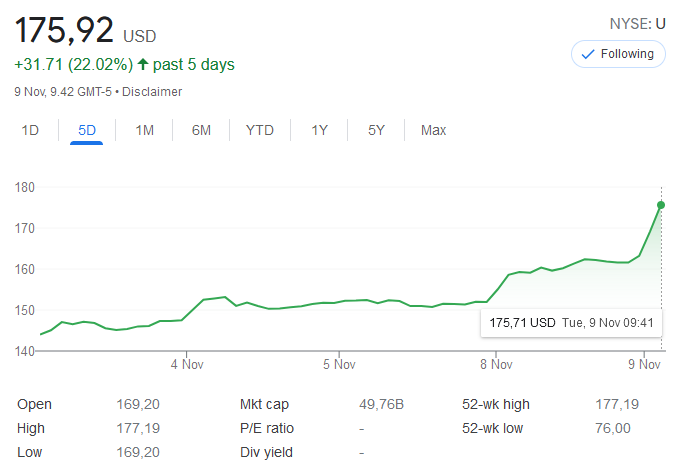Show the YTD chart range
The image size is (689, 474).
point(260,130)
